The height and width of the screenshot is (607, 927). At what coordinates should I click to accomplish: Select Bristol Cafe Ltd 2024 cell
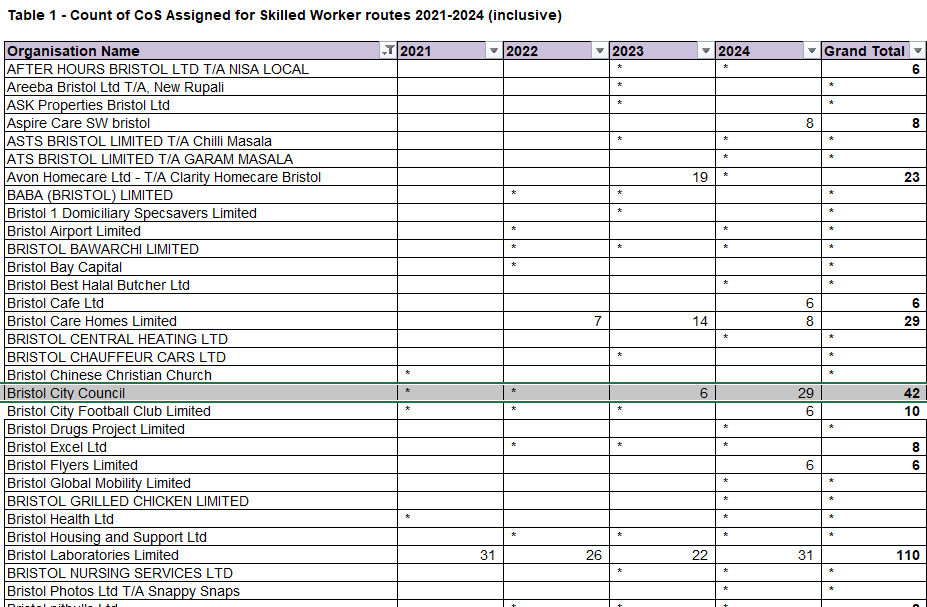[x=768, y=303]
